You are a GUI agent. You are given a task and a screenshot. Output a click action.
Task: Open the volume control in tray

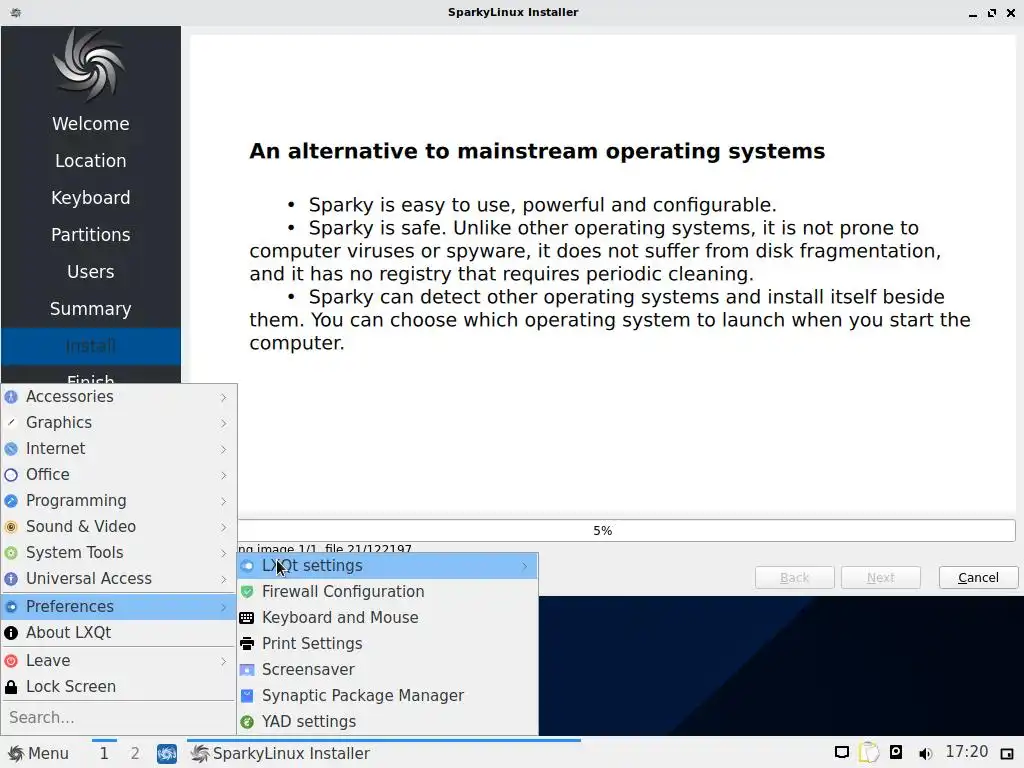coord(925,754)
